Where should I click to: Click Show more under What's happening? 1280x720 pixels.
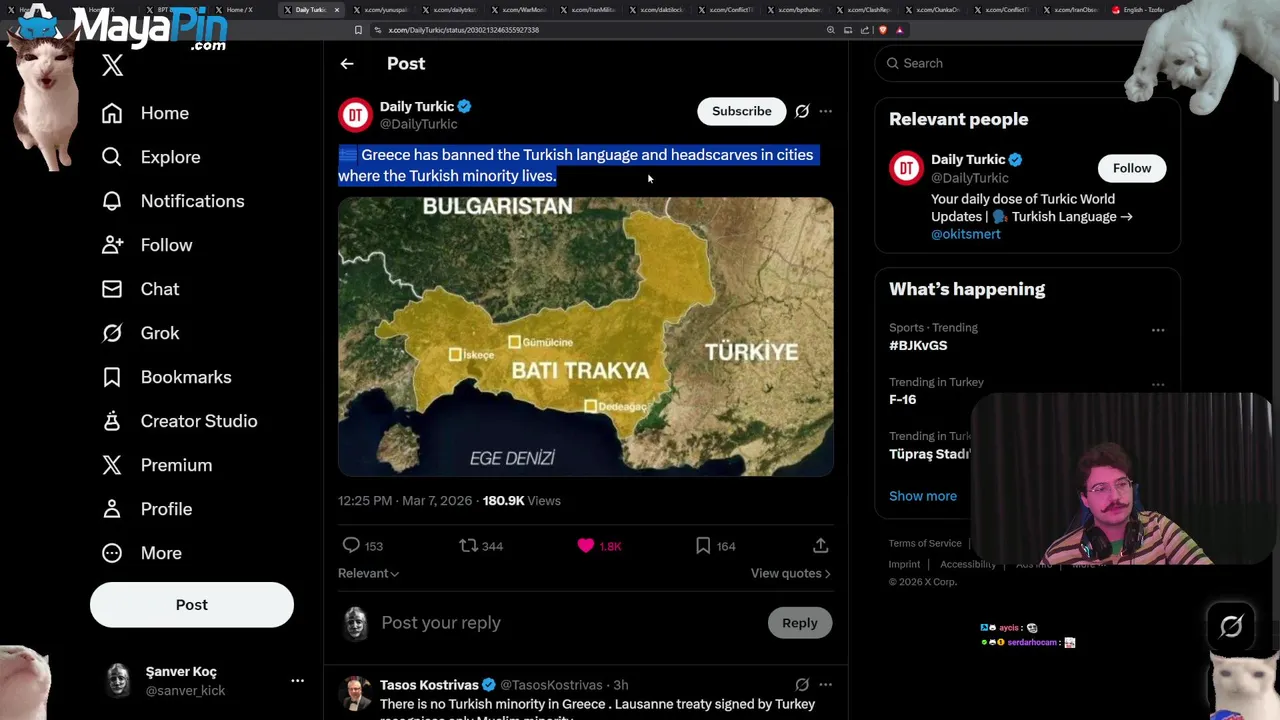pyautogui.click(x=923, y=496)
